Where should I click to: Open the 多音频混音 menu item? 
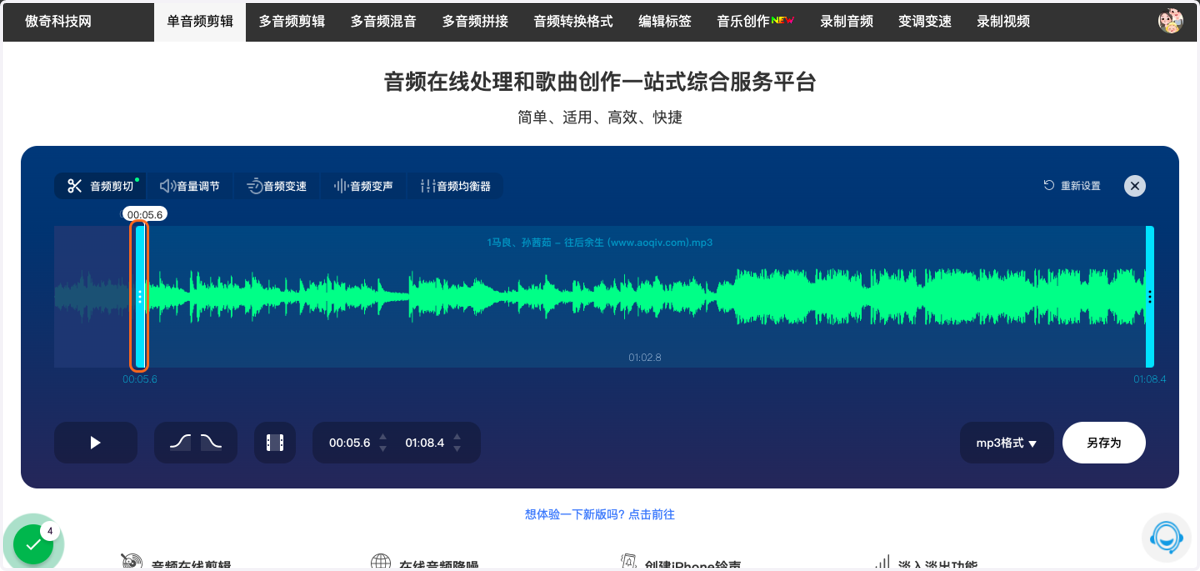384,21
